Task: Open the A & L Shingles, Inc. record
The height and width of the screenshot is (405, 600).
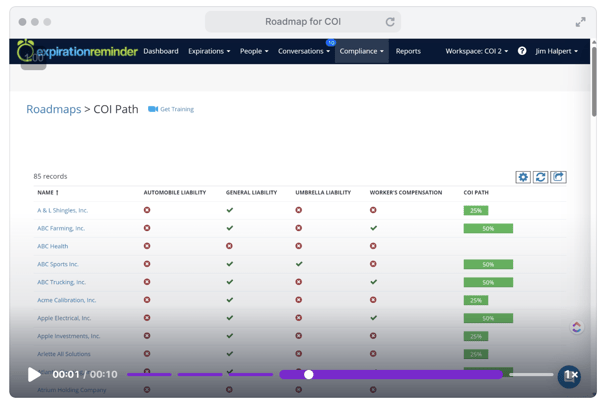Action: tap(62, 210)
